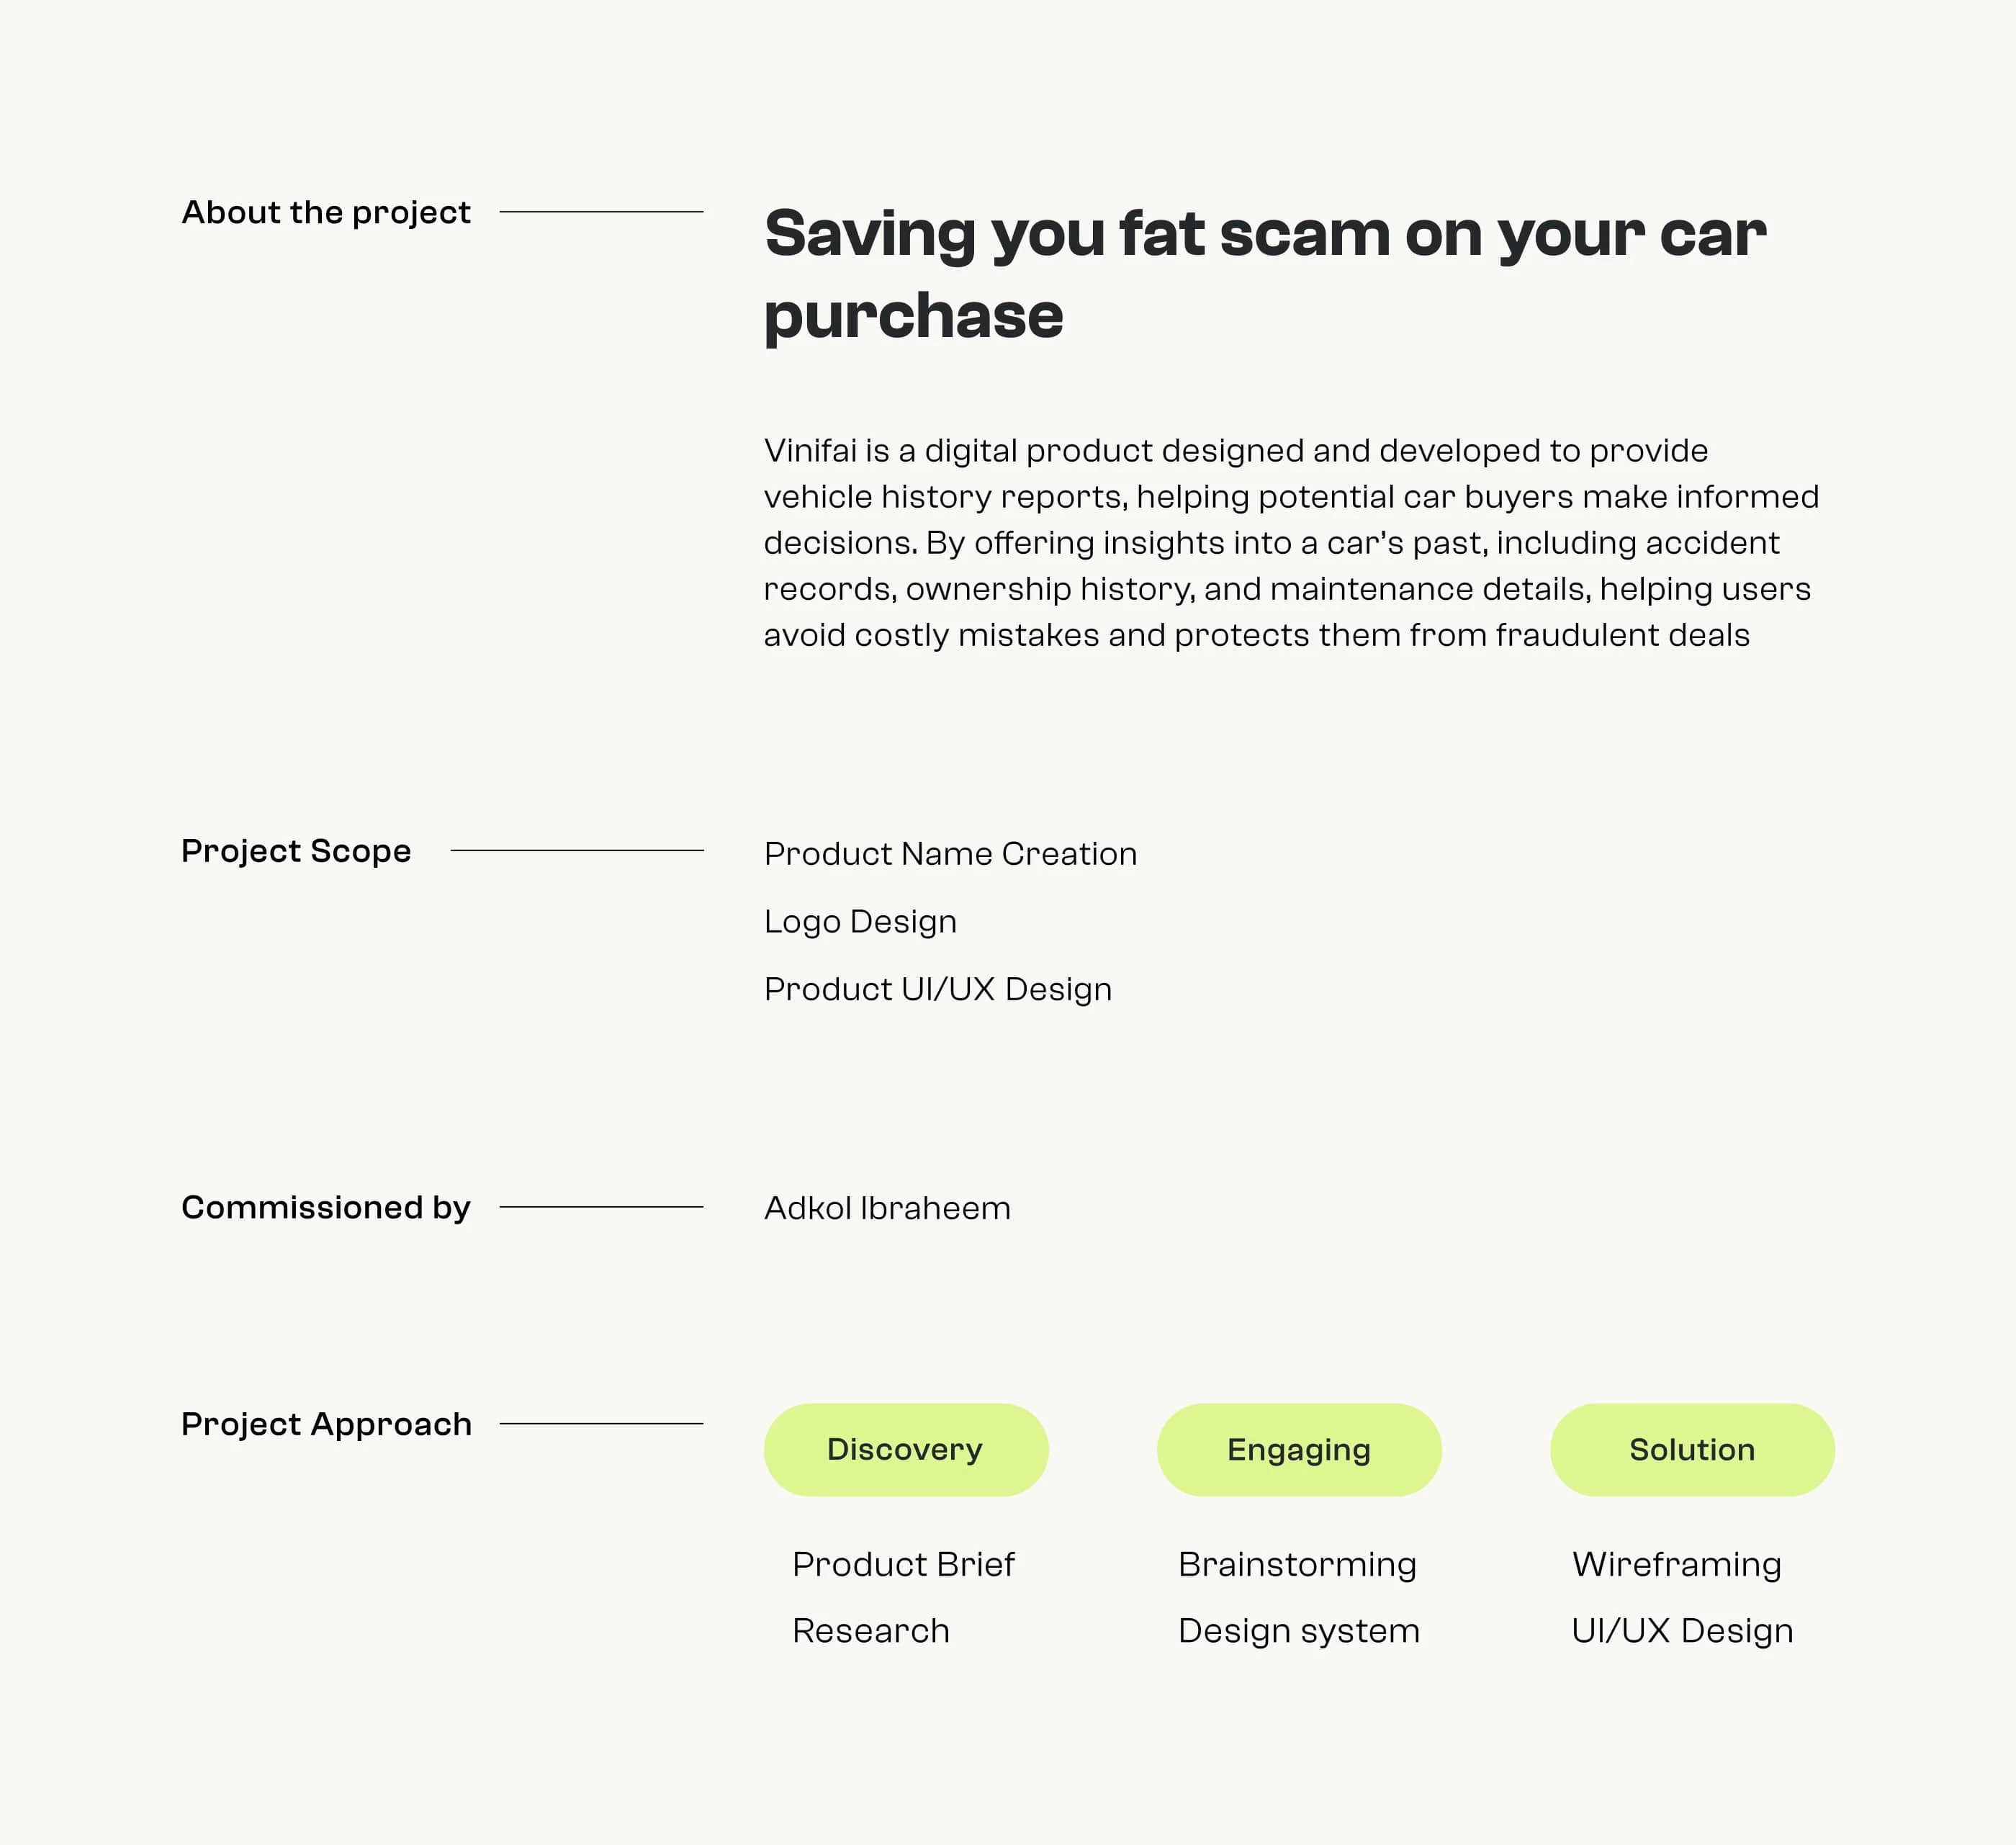This screenshot has width=2016, height=1845.
Task: Click the 'Commissioned by' label
Action: (326, 1208)
